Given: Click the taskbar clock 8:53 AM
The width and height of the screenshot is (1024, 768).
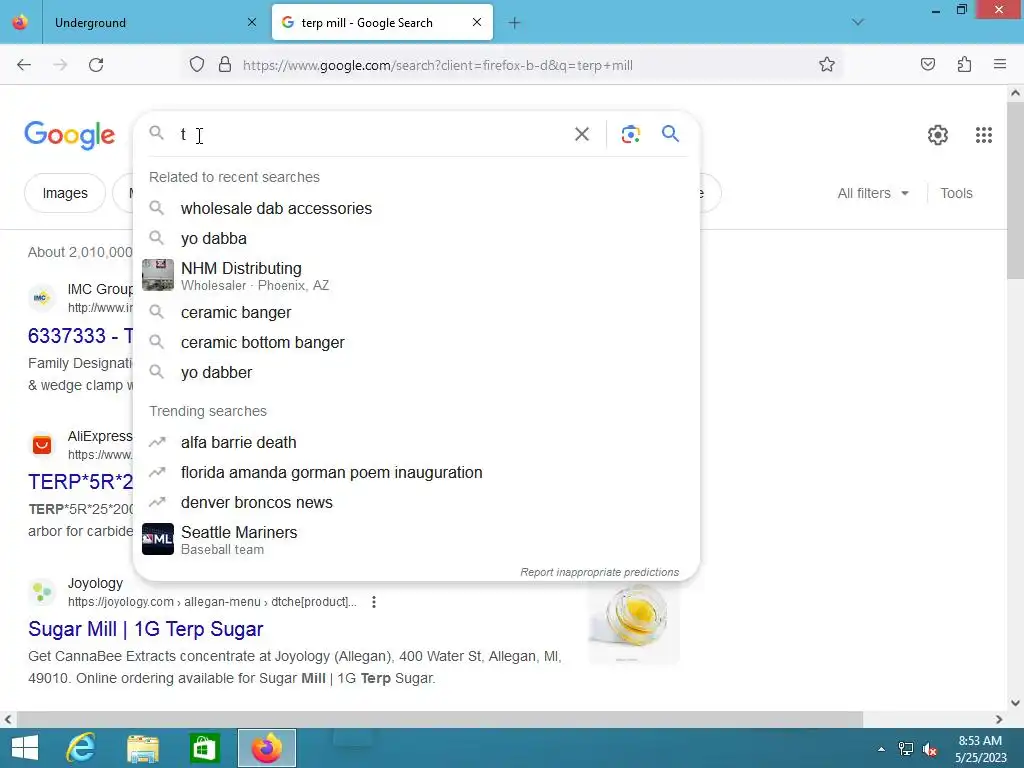Looking at the screenshot, I should tap(980, 741).
